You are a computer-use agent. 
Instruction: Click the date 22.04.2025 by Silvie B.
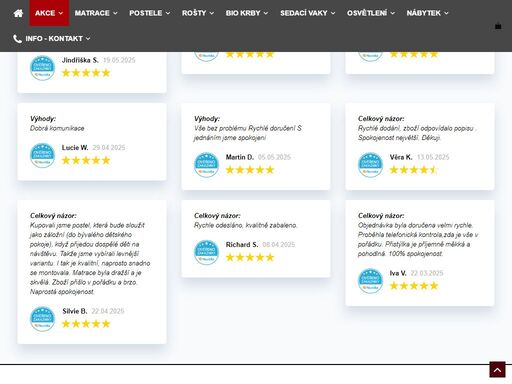click(x=108, y=311)
